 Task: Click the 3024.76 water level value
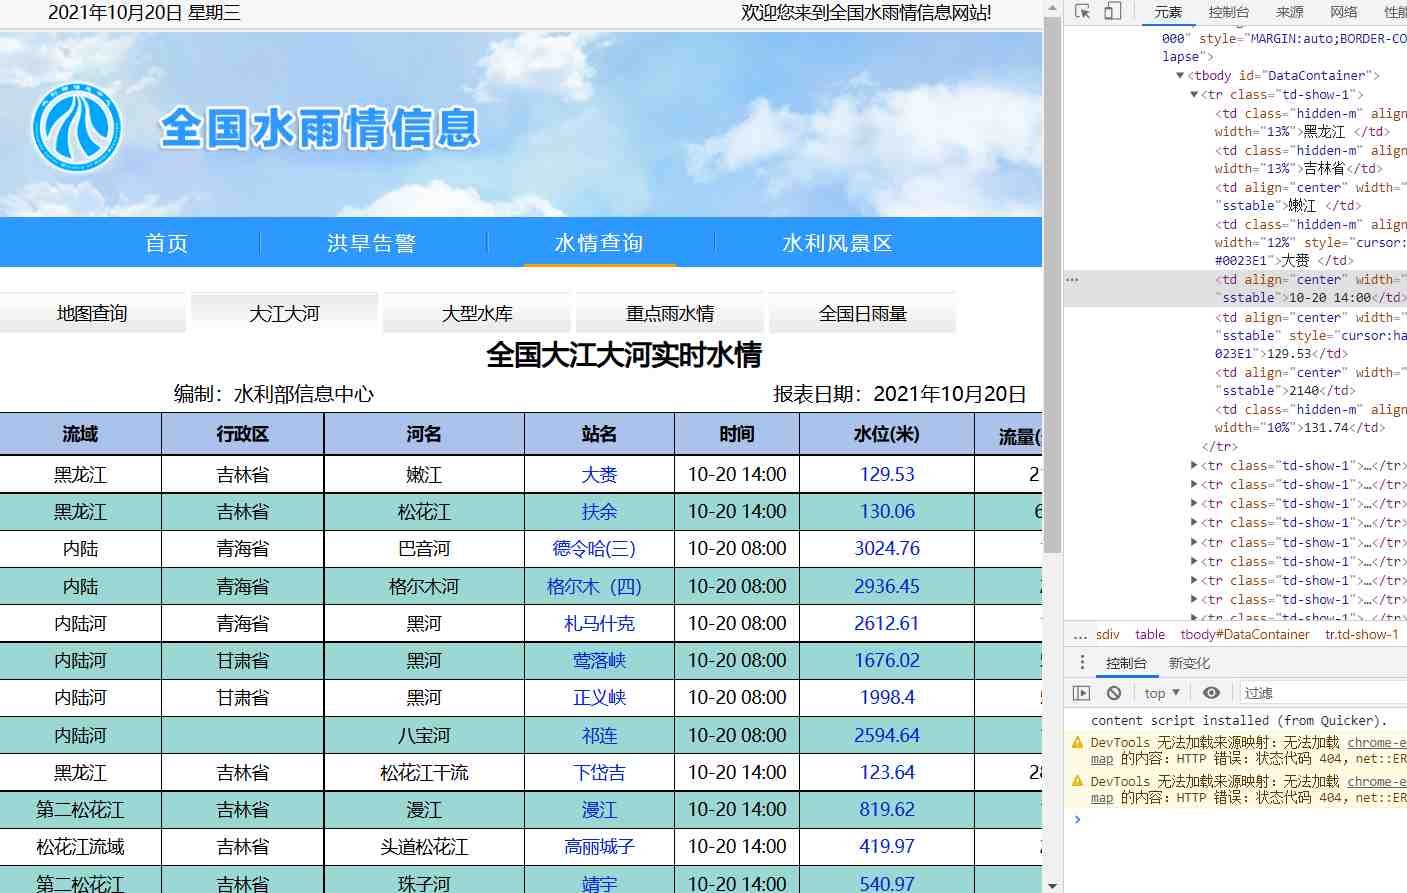[x=887, y=548]
